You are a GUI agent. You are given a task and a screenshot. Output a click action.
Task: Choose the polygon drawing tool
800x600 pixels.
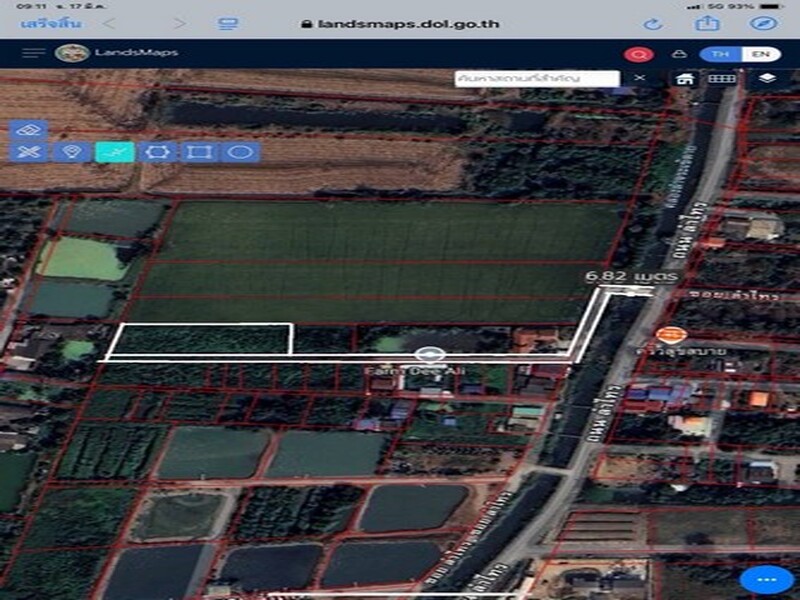click(x=158, y=152)
